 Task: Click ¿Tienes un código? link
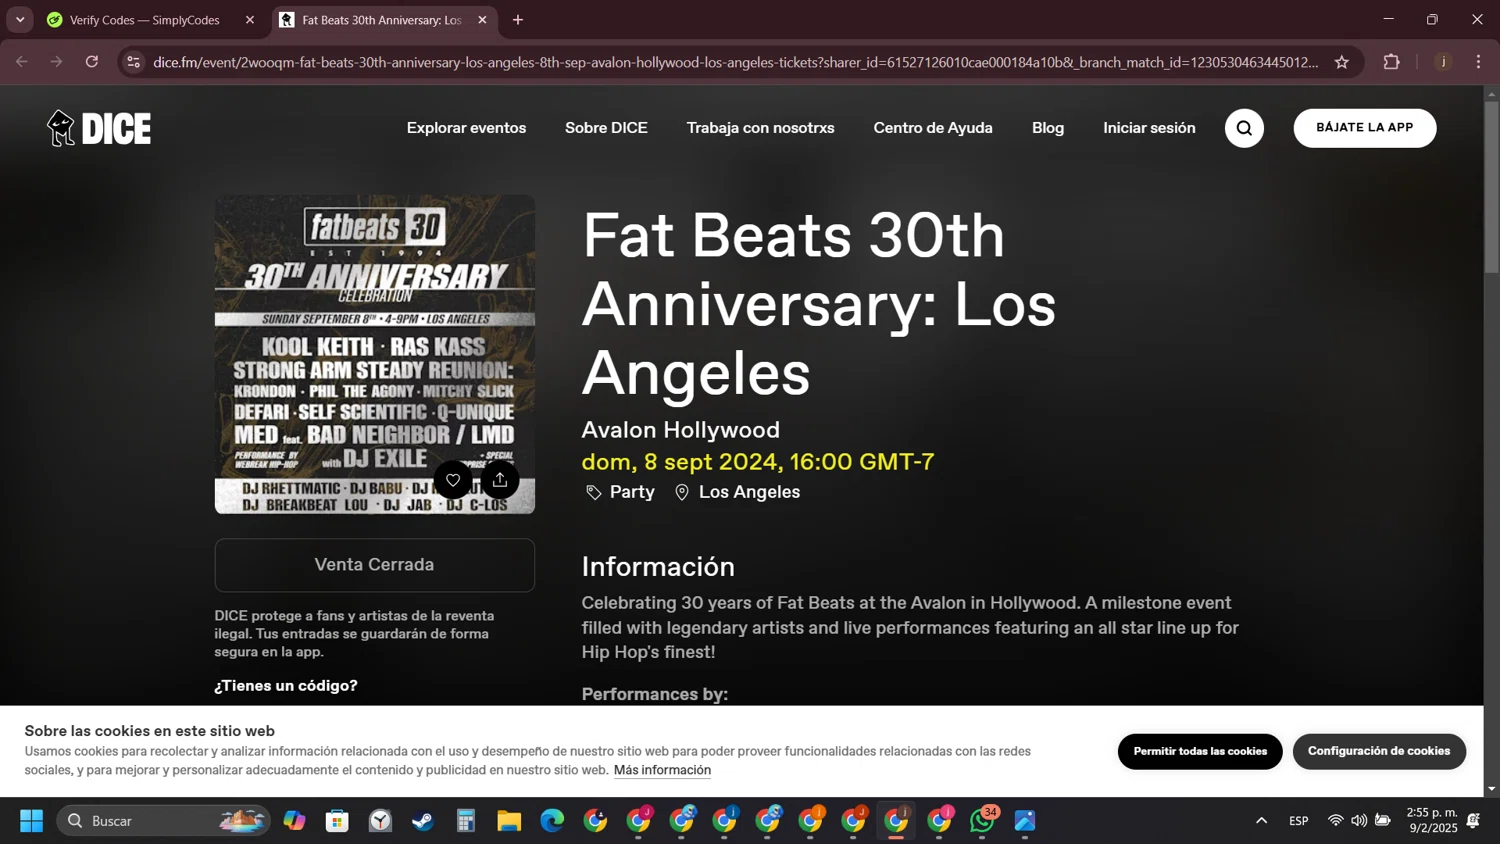[x=286, y=686]
